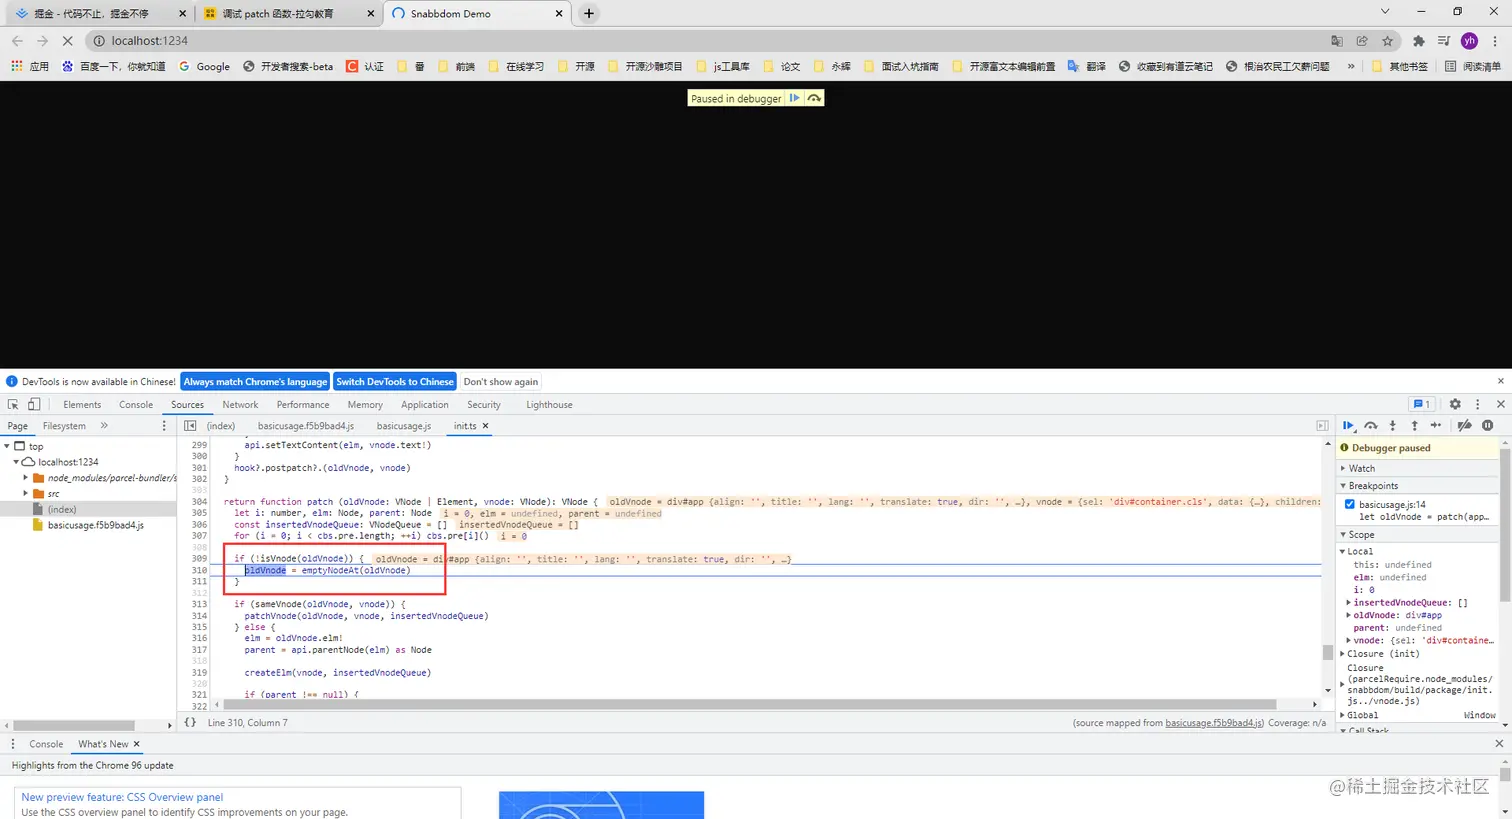This screenshot has width=1512, height=819.
Task: Expand the src folder in the tree
Action: [x=26, y=494]
